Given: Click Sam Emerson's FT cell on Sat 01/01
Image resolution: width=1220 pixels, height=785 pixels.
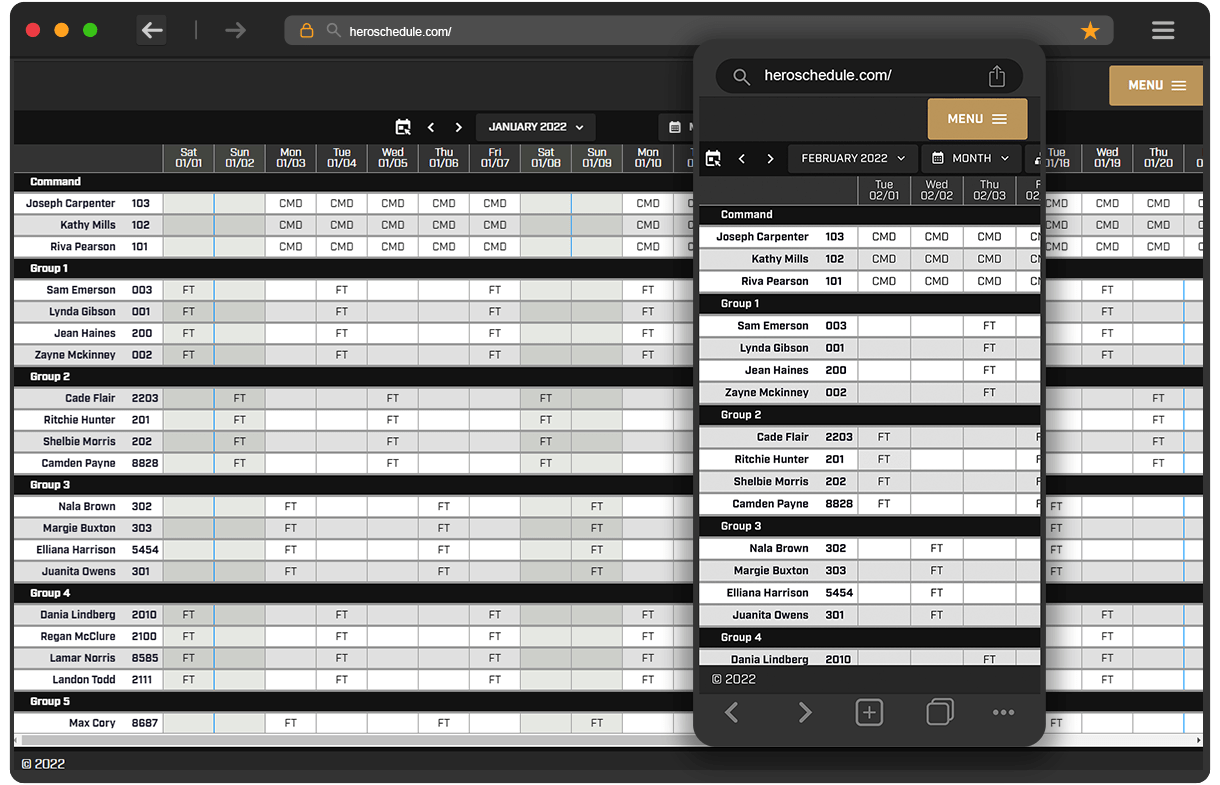Looking at the screenshot, I should coord(189,290).
